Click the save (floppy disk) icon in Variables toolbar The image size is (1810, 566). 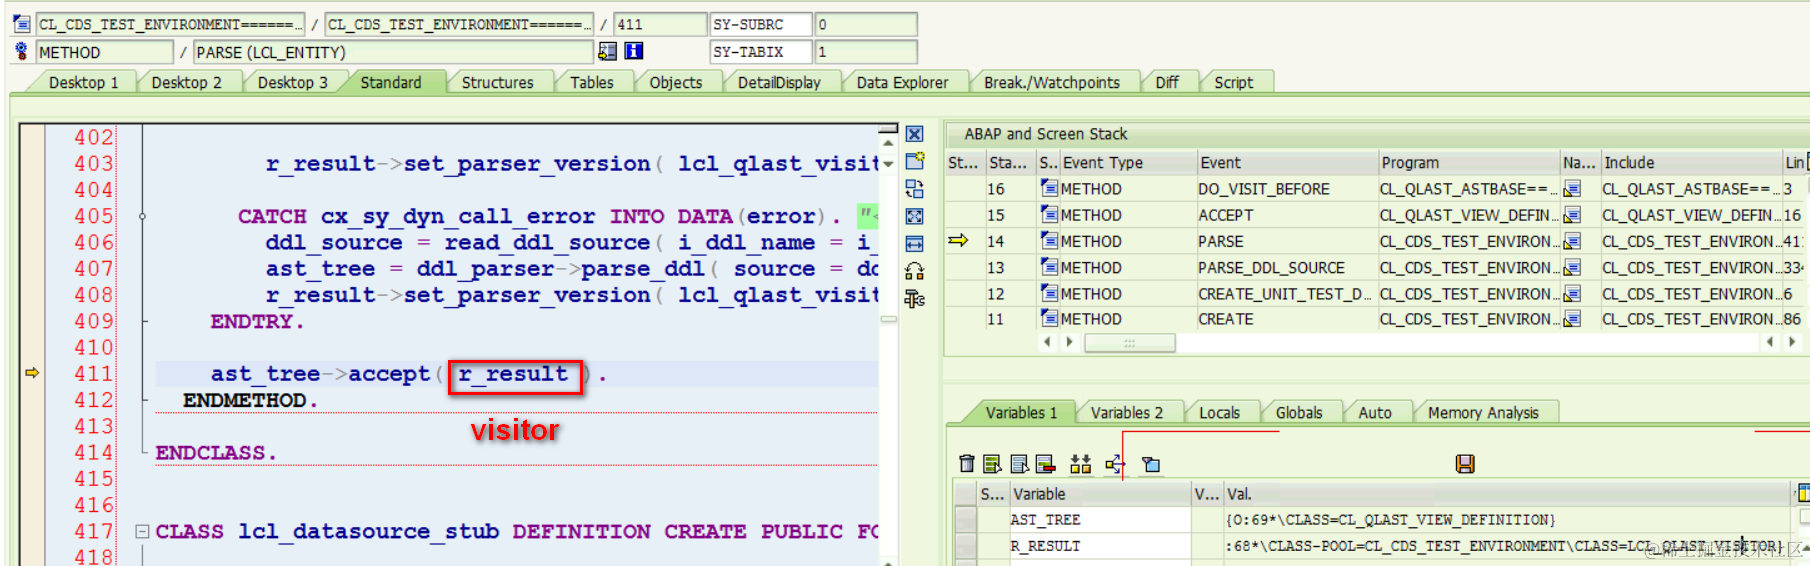click(1465, 464)
